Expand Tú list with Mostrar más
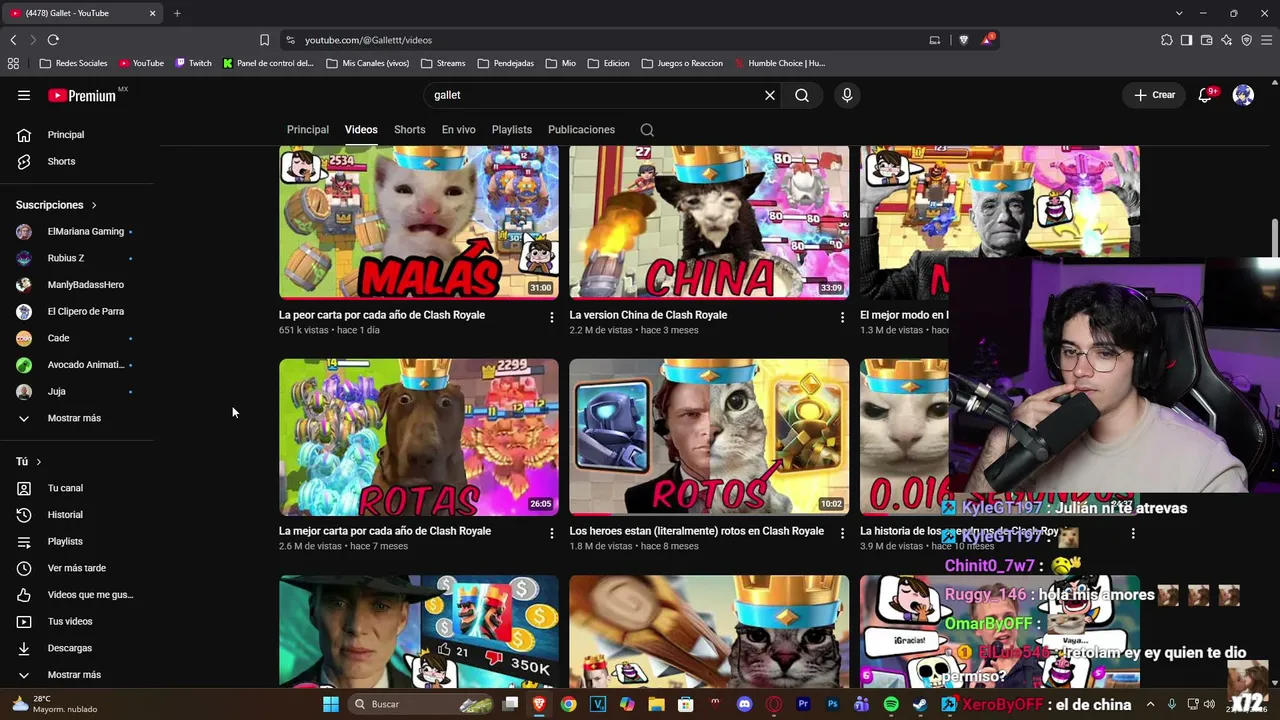The height and width of the screenshot is (720, 1280). point(77,675)
